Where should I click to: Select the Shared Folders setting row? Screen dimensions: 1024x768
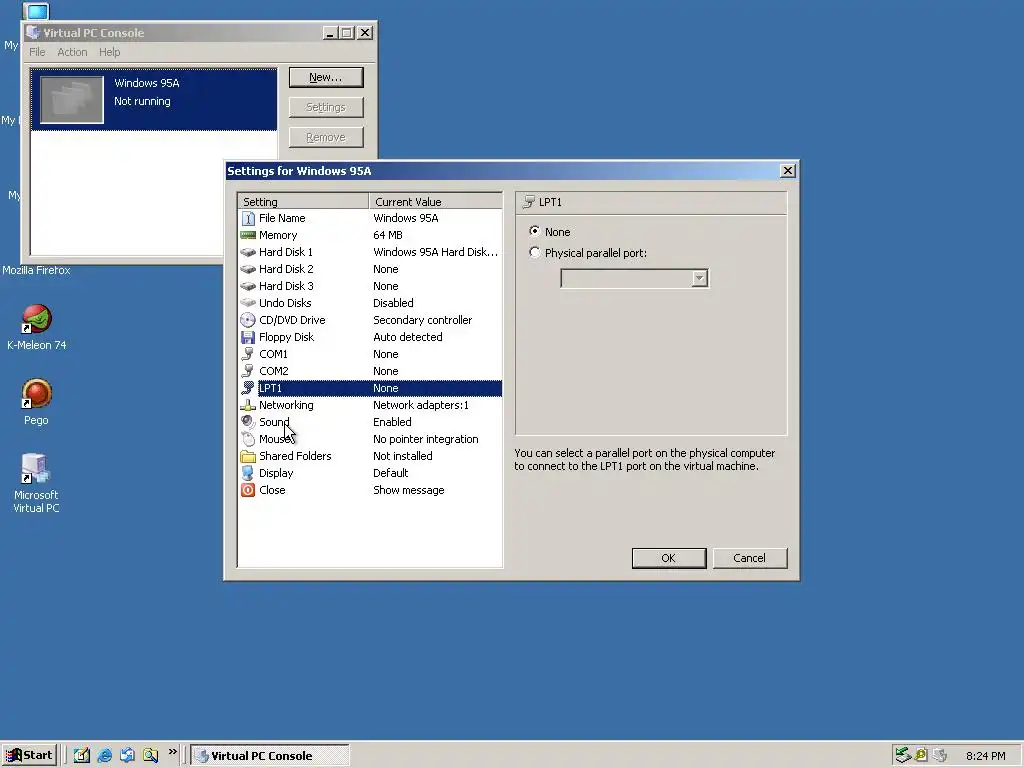(x=370, y=456)
